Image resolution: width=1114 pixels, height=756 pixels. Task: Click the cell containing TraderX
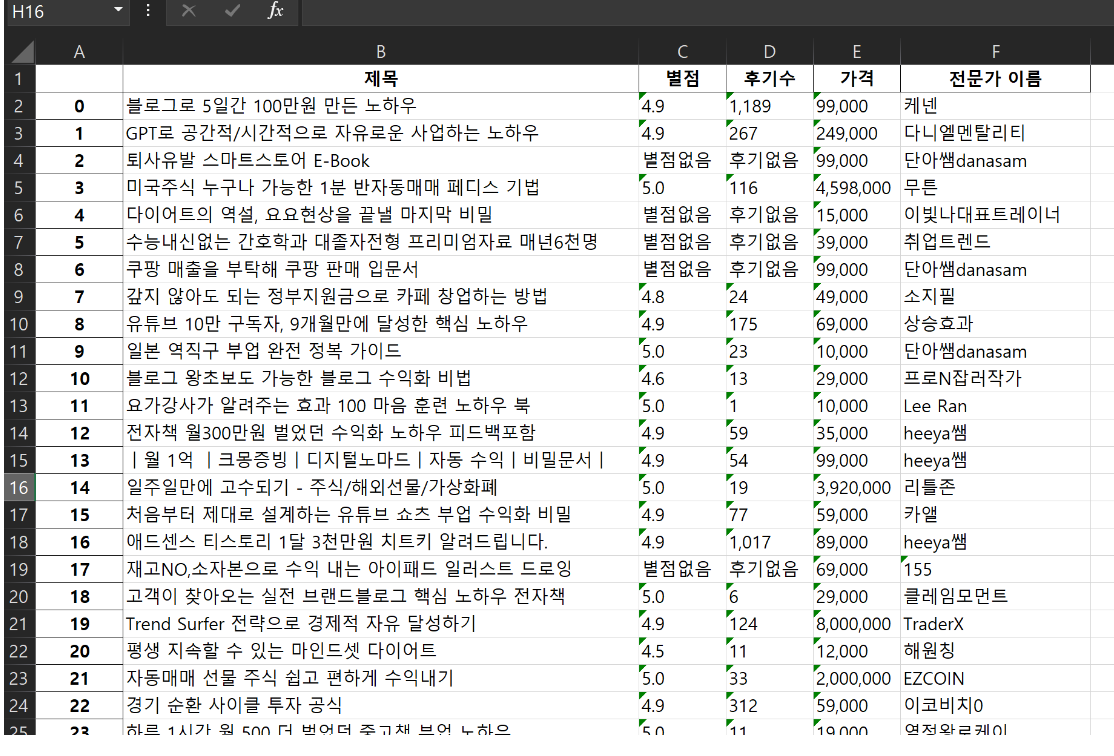(995, 624)
